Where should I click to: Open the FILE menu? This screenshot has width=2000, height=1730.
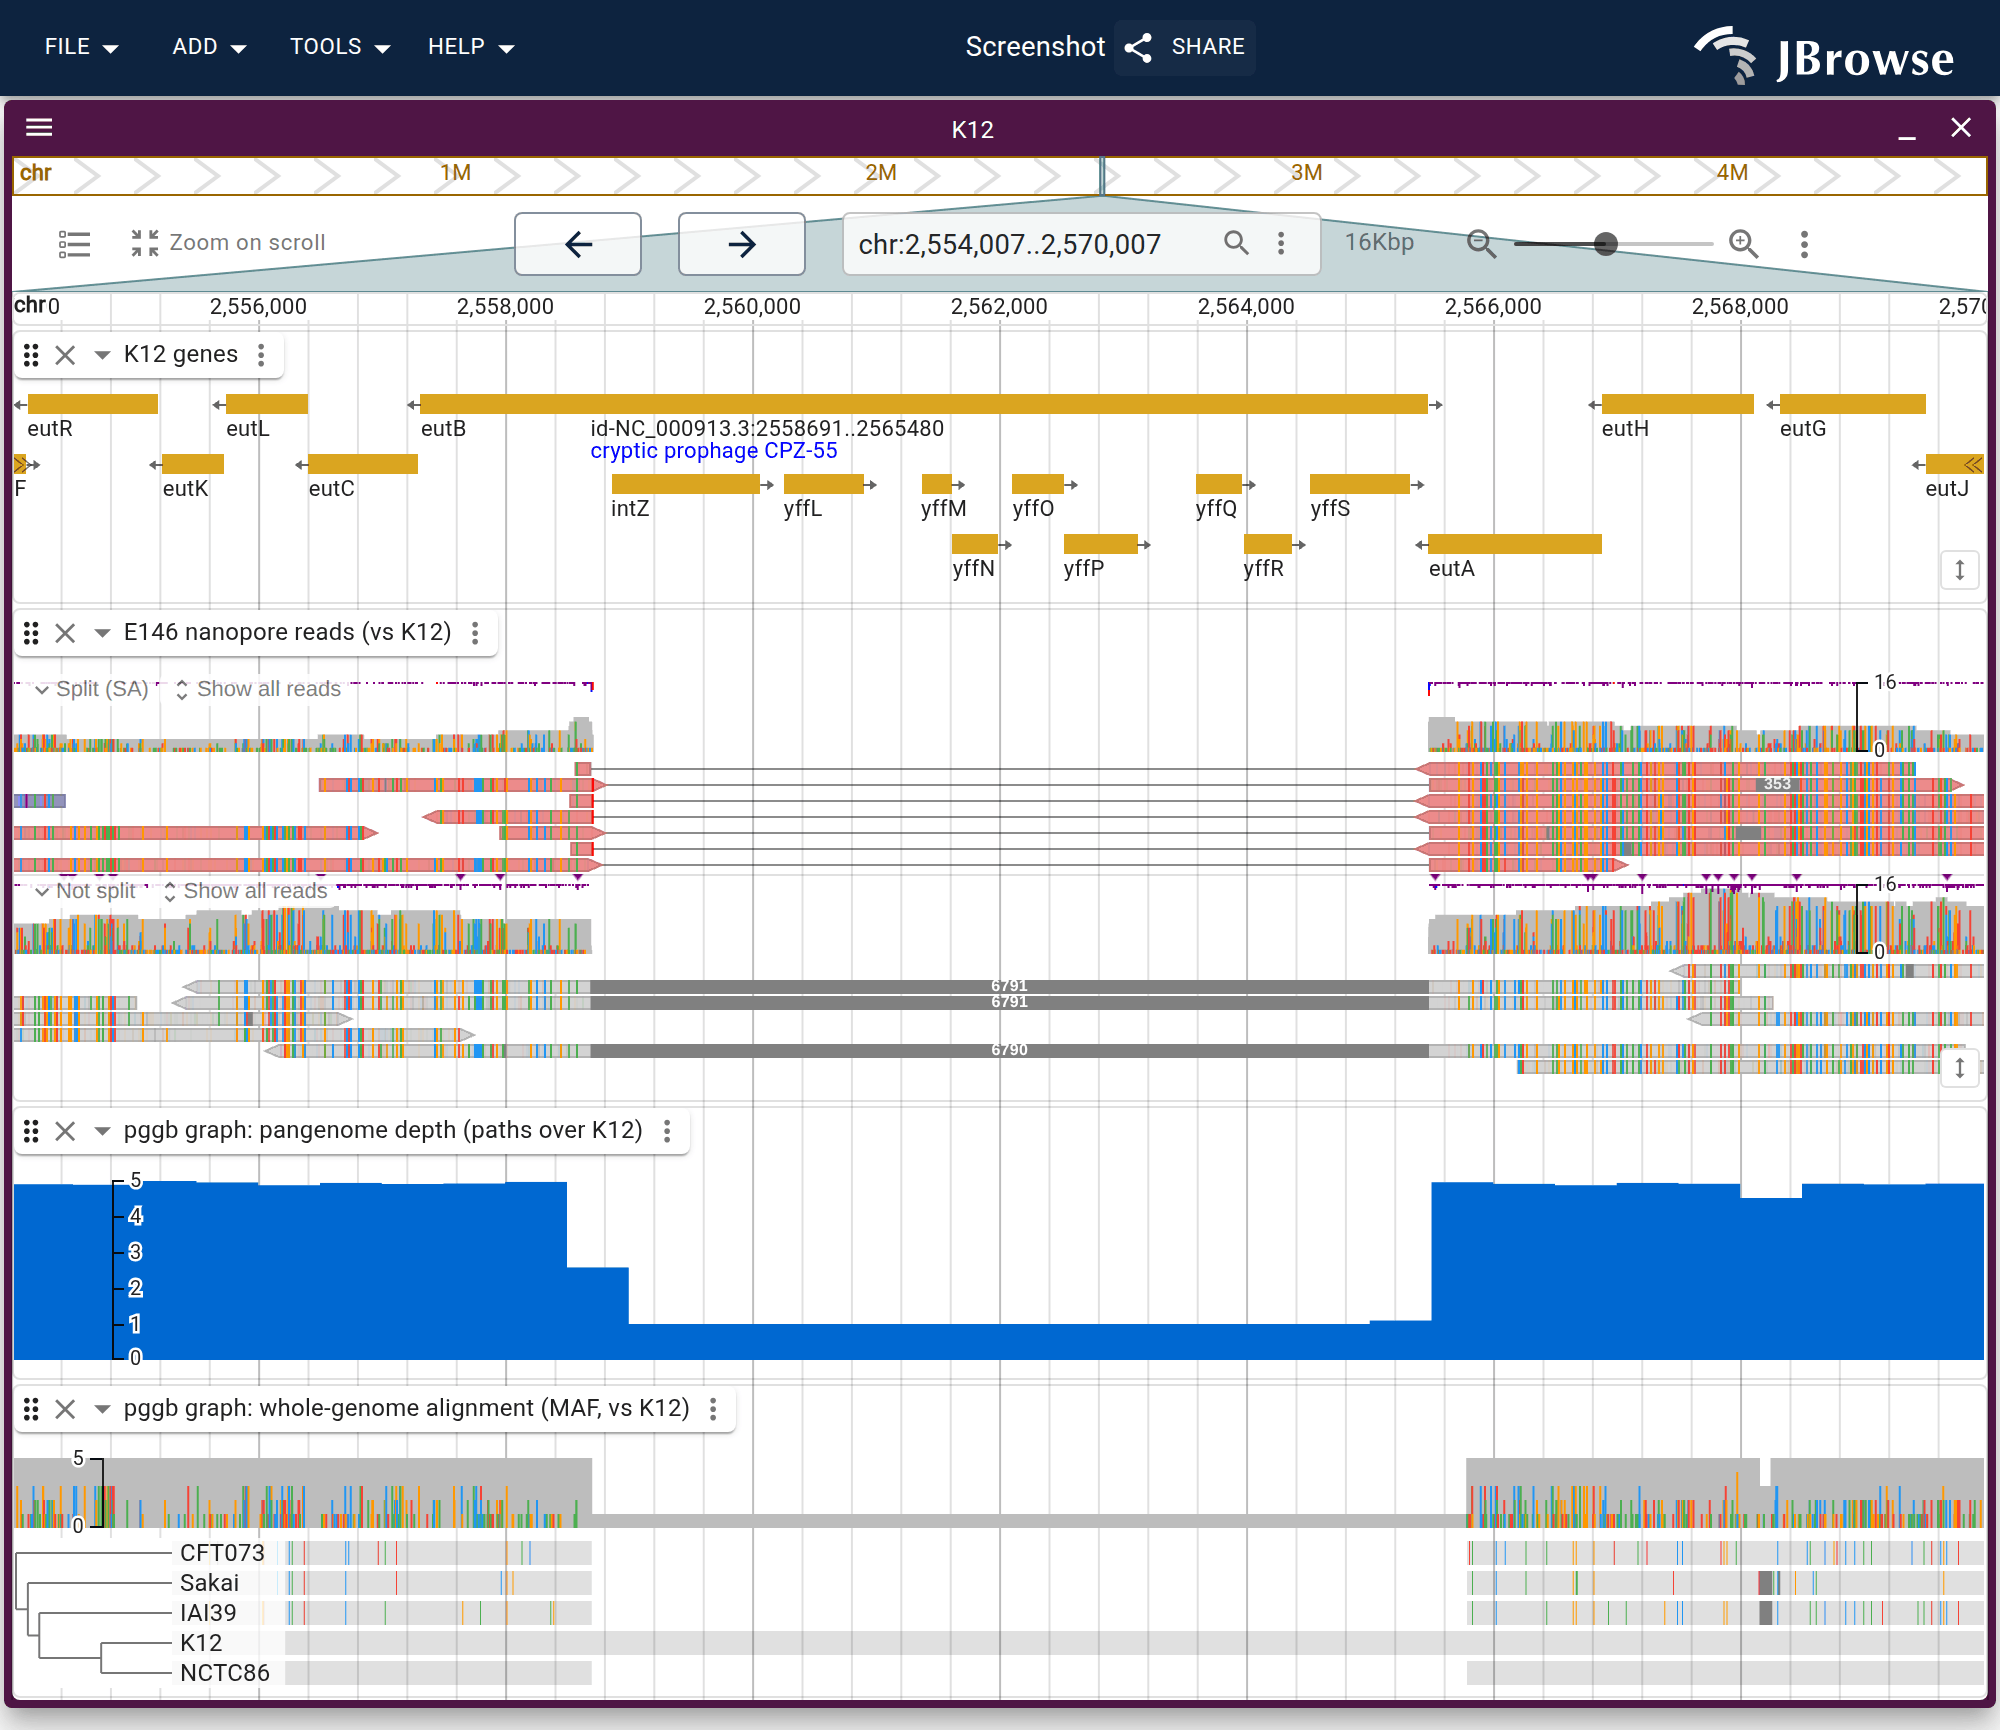tap(81, 47)
